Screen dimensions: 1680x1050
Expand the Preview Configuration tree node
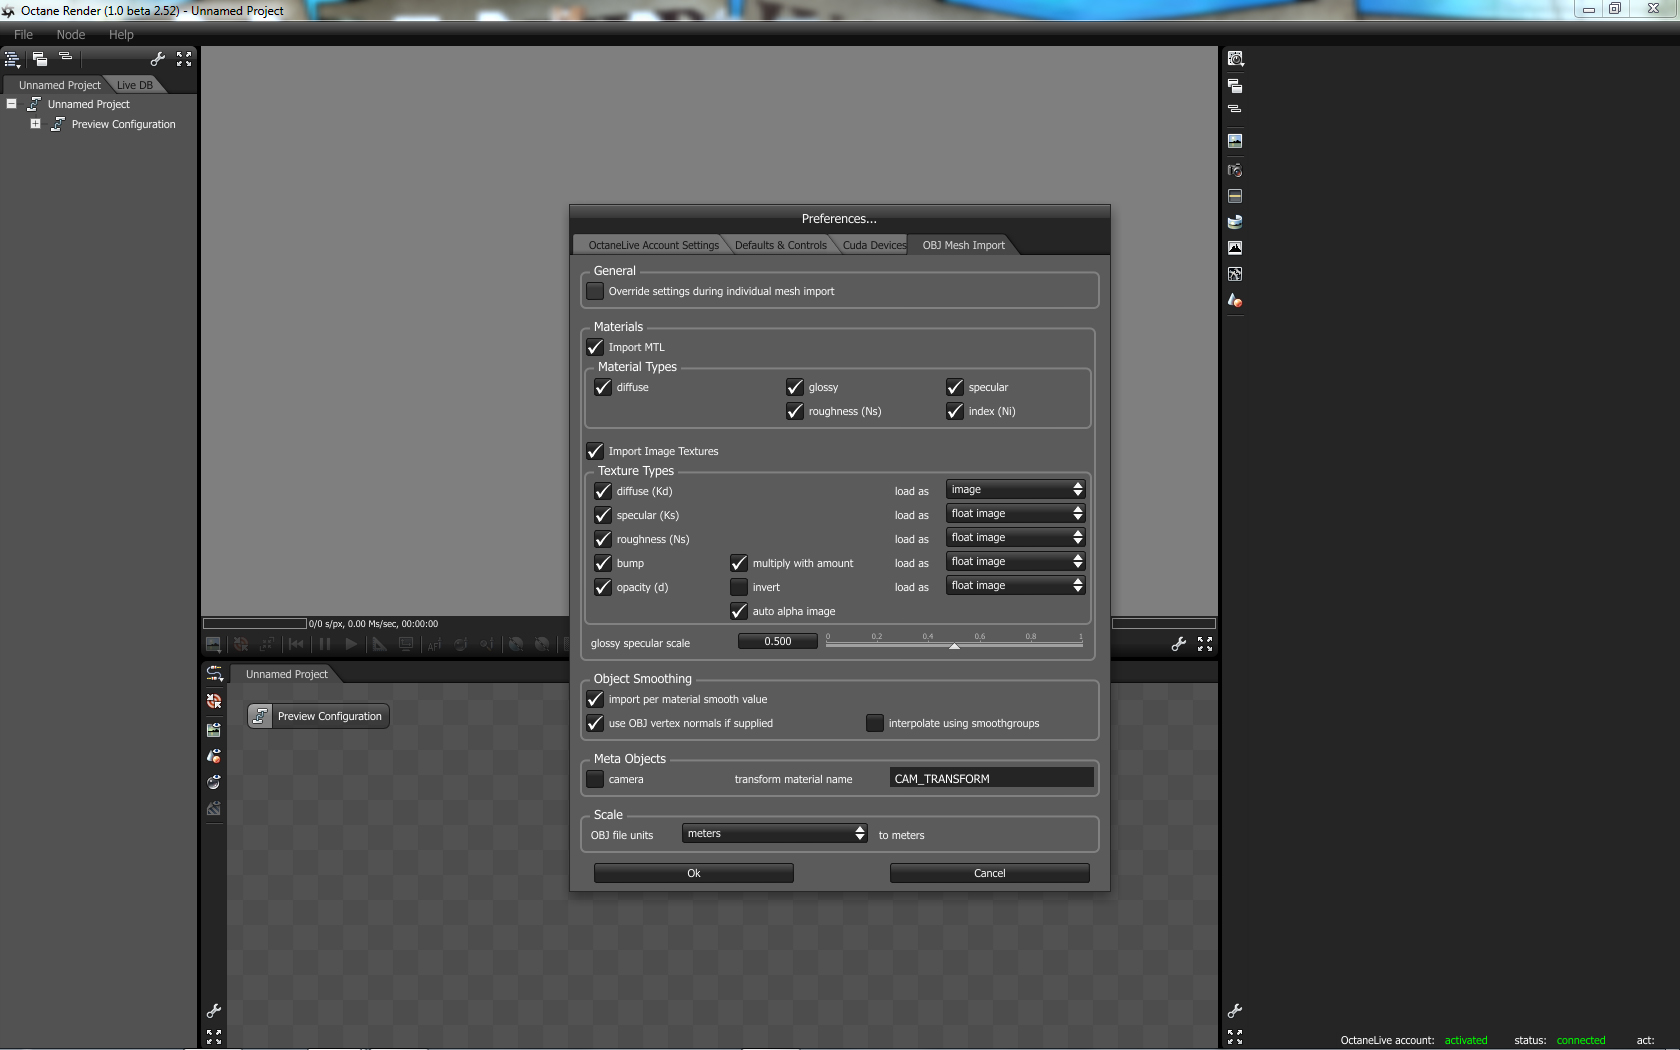coord(36,124)
